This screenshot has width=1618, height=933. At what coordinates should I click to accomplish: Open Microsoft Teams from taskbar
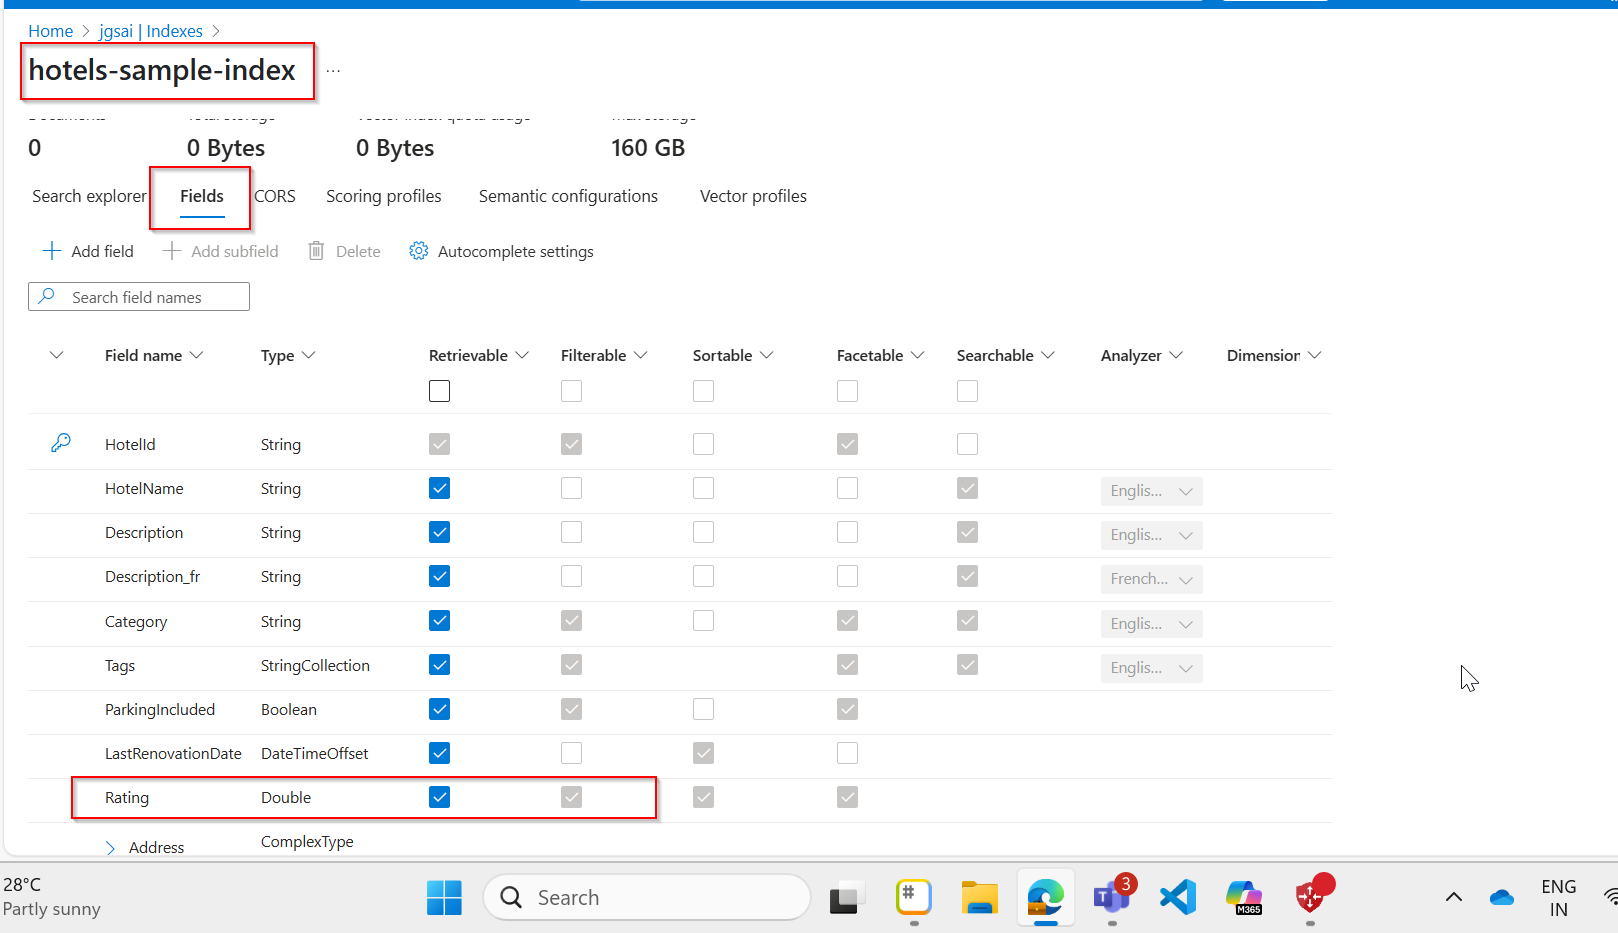1112,895
